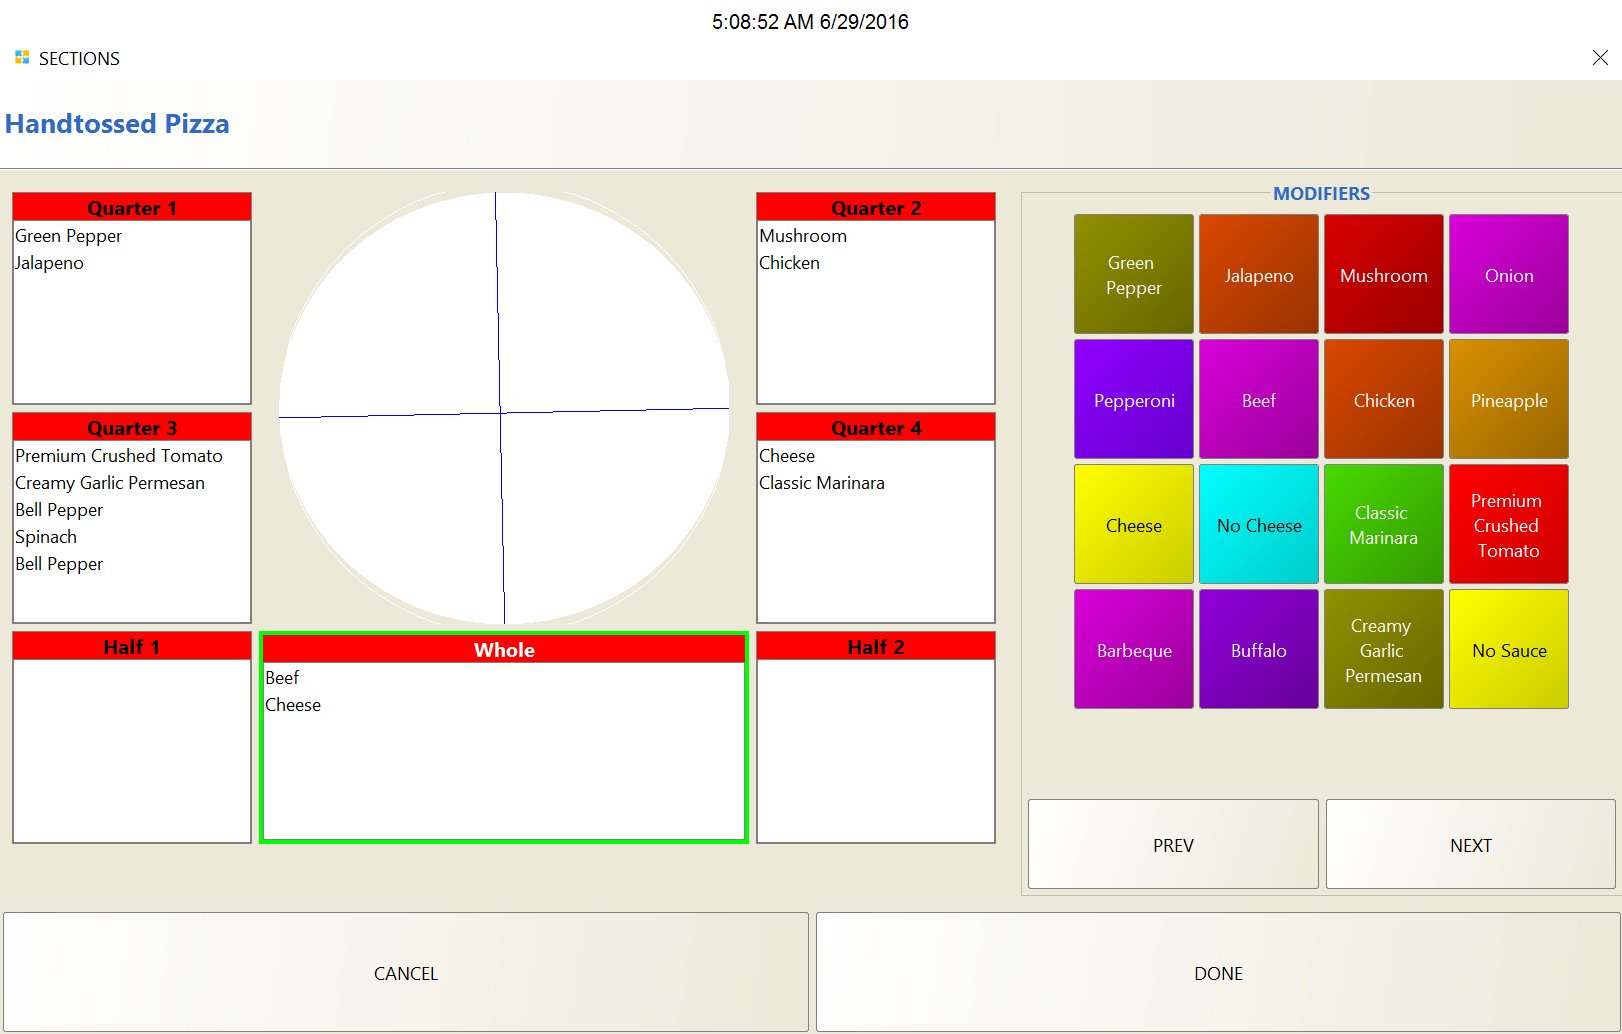Select the Mushroom modifier tile
The image size is (1622, 1034).
[x=1383, y=274]
